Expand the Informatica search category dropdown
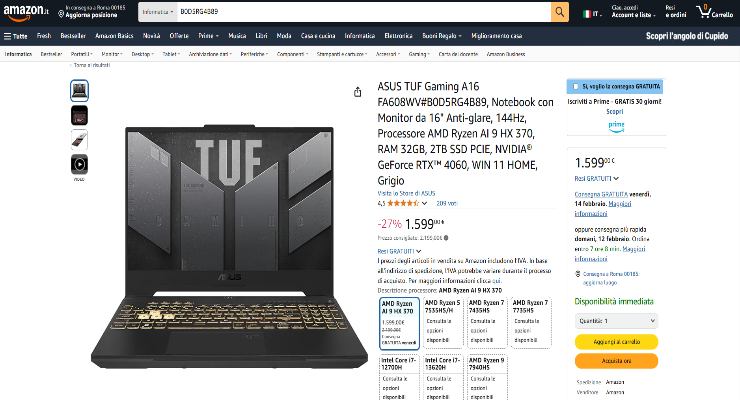The height and width of the screenshot is (400, 740). [x=158, y=12]
